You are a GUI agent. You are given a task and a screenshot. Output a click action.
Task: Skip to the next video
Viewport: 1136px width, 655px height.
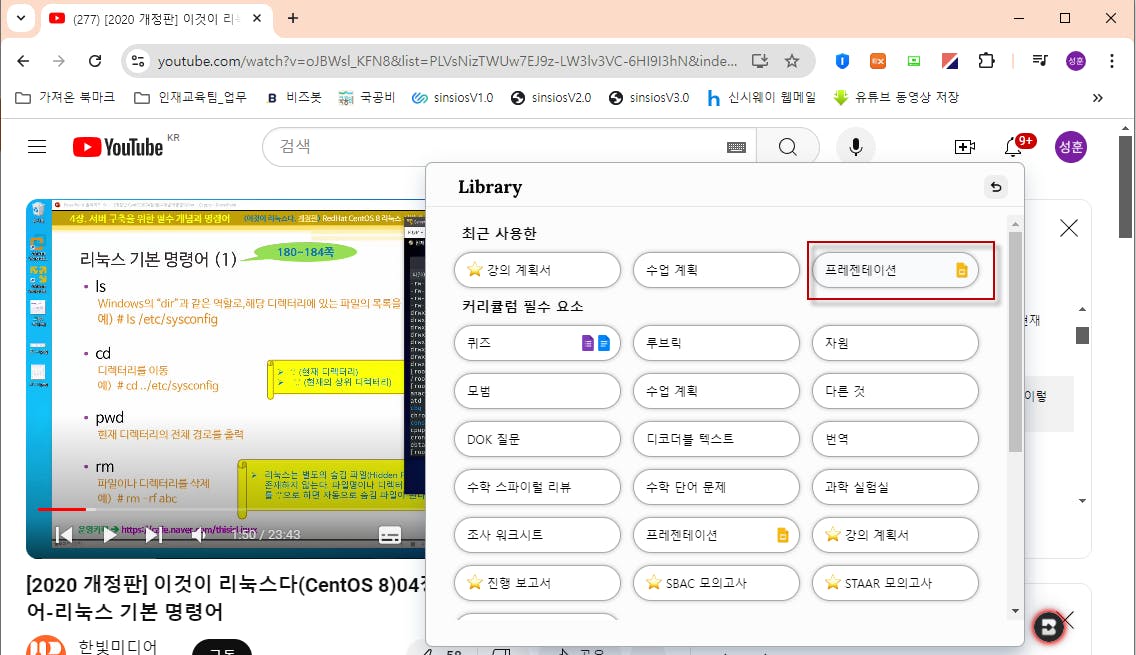[154, 535]
